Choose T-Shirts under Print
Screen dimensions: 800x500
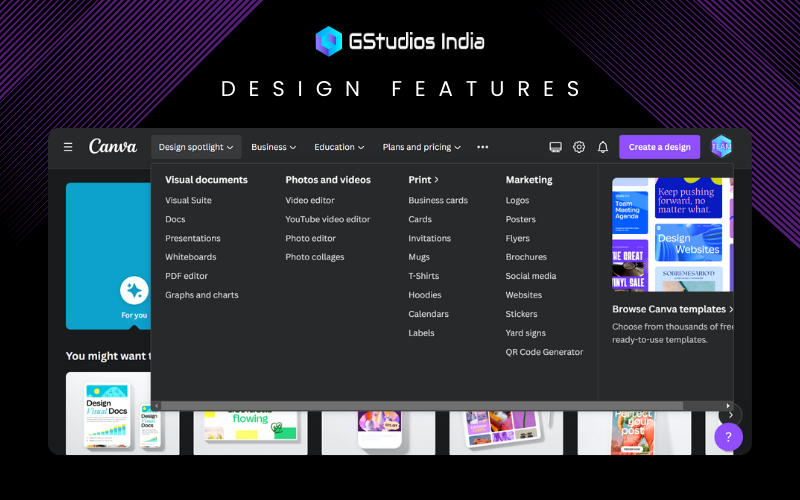click(423, 276)
